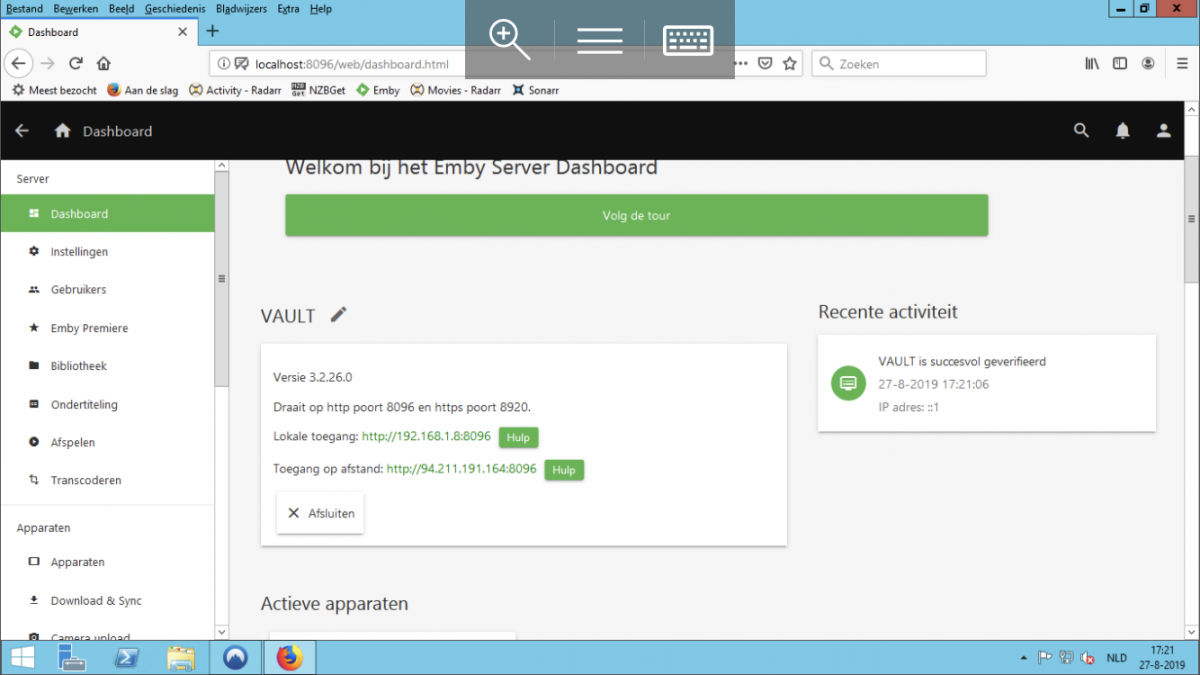1200x675 pixels.
Task: Close the Dashboard tab
Action: [x=182, y=32]
